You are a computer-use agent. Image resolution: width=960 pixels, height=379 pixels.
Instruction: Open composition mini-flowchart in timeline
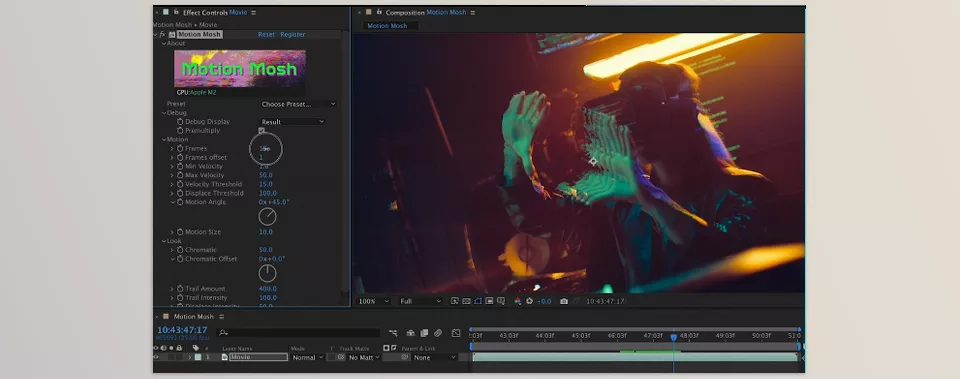pyautogui.click(x=394, y=333)
